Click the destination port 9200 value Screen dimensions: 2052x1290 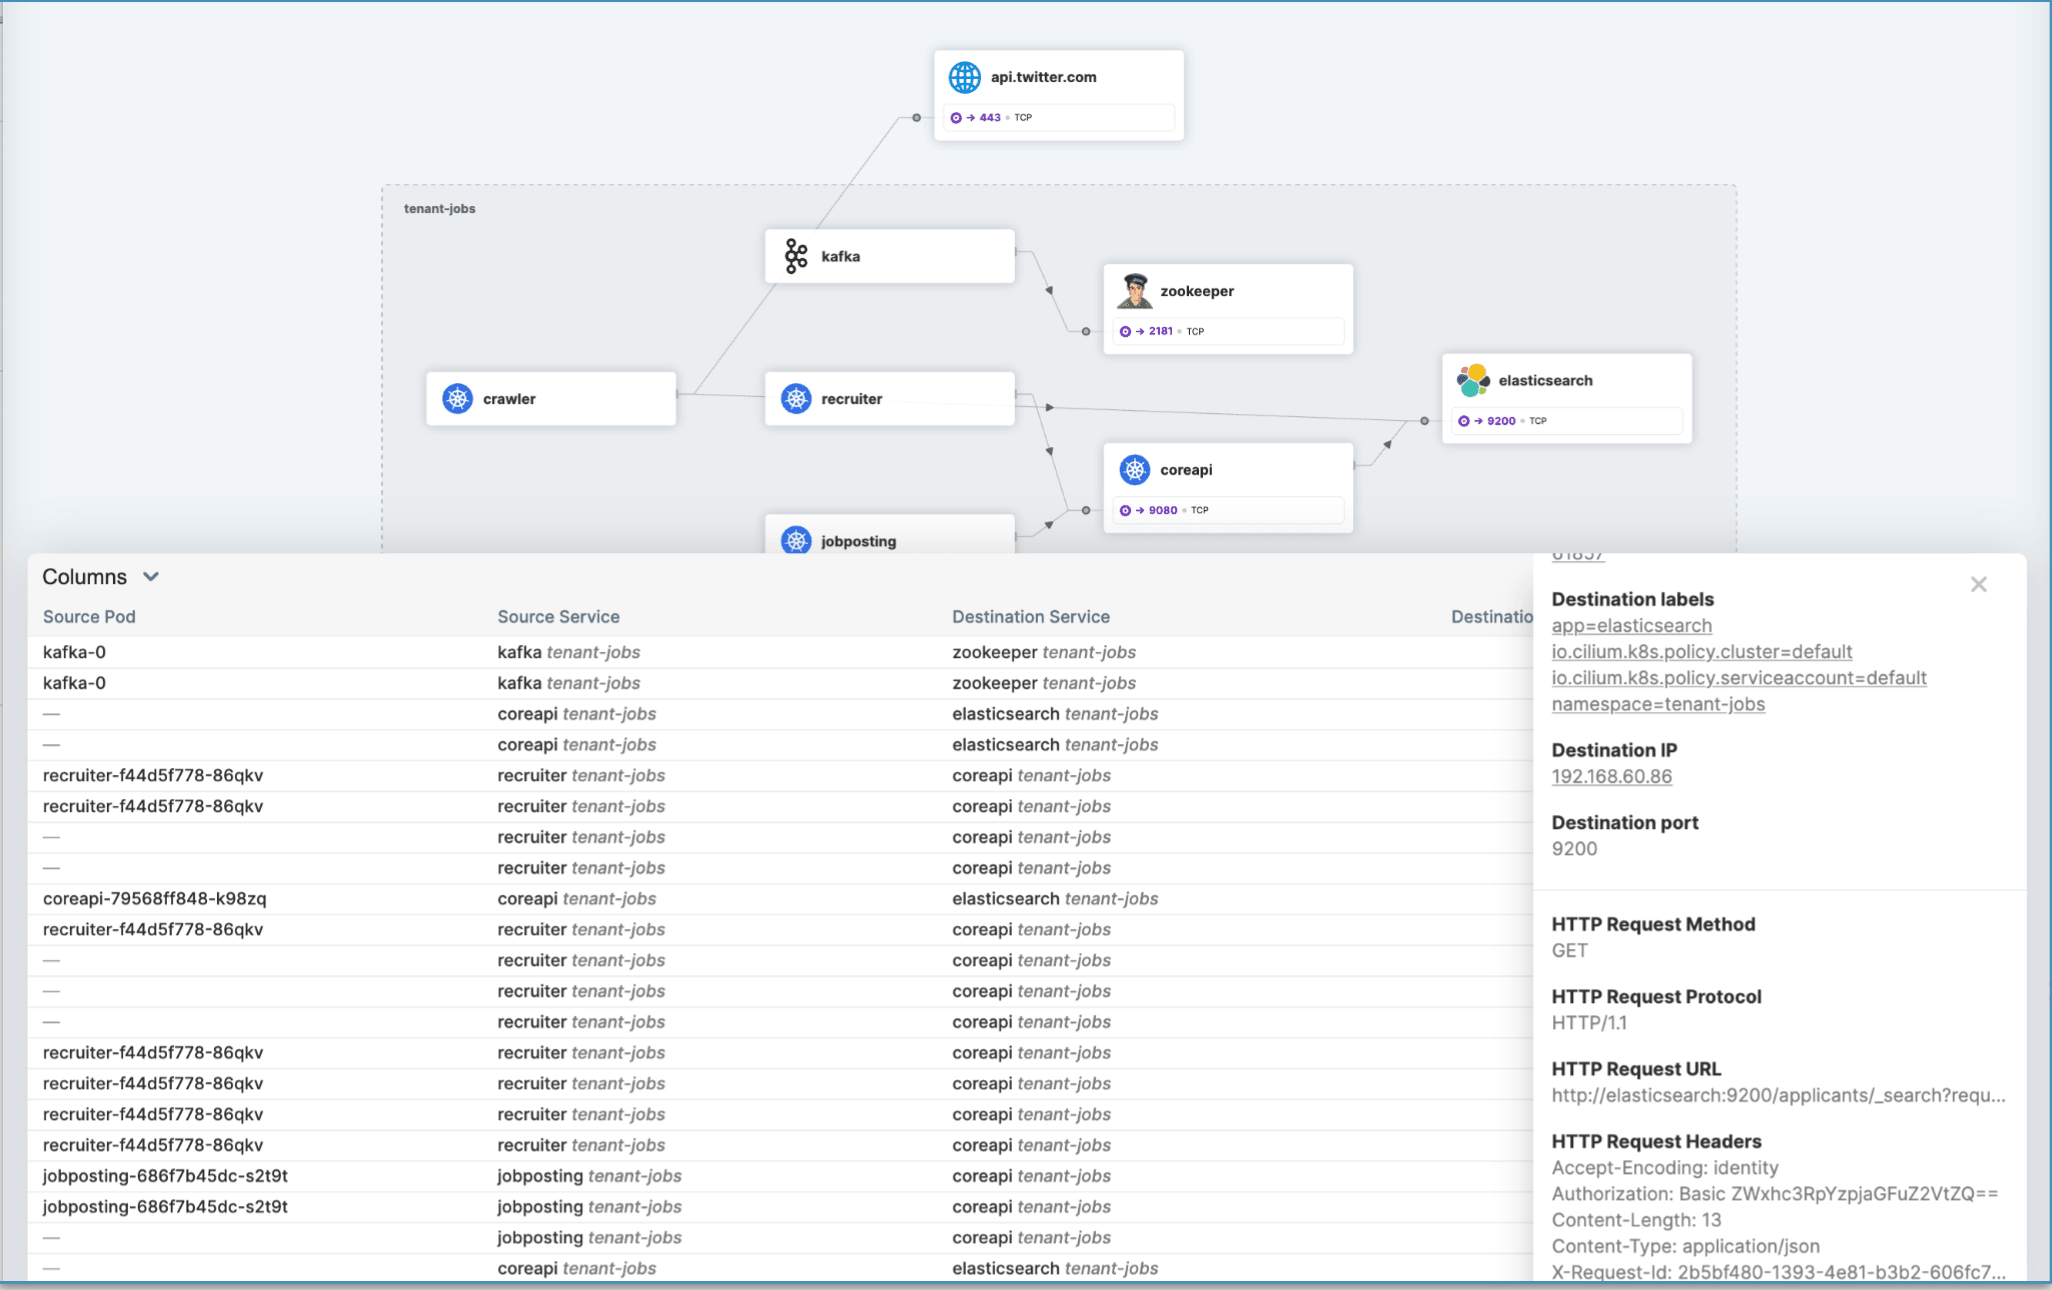pos(1574,849)
